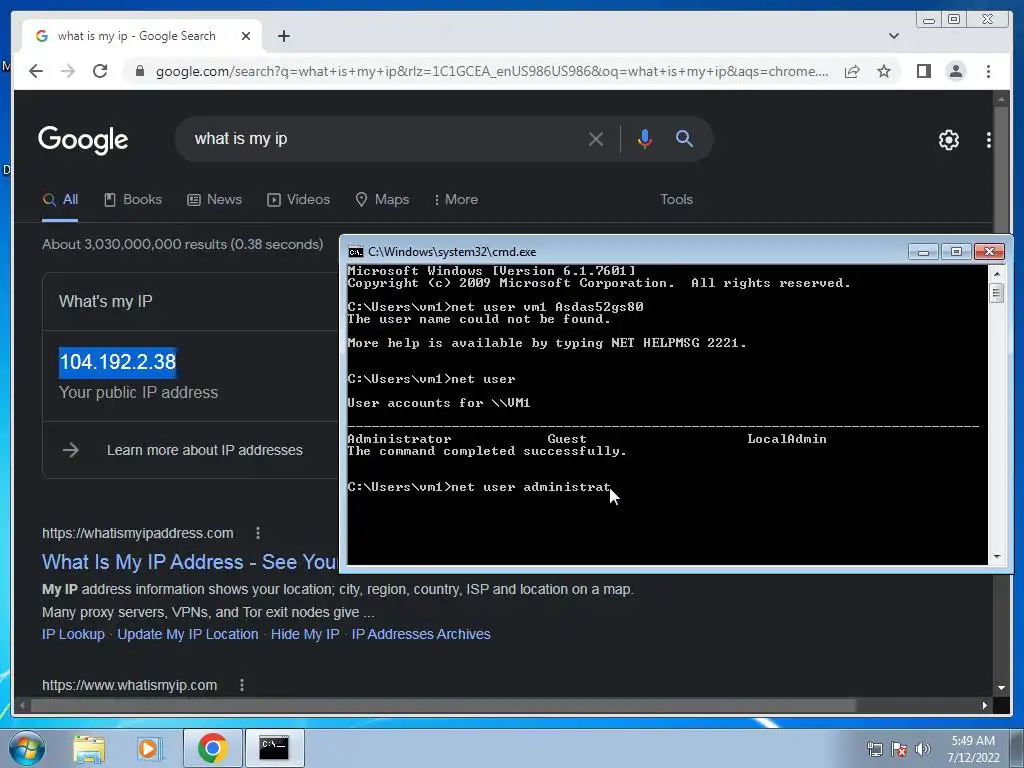Switch to Chrome via taskbar
The image size is (1024, 768).
pyautogui.click(x=212, y=748)
